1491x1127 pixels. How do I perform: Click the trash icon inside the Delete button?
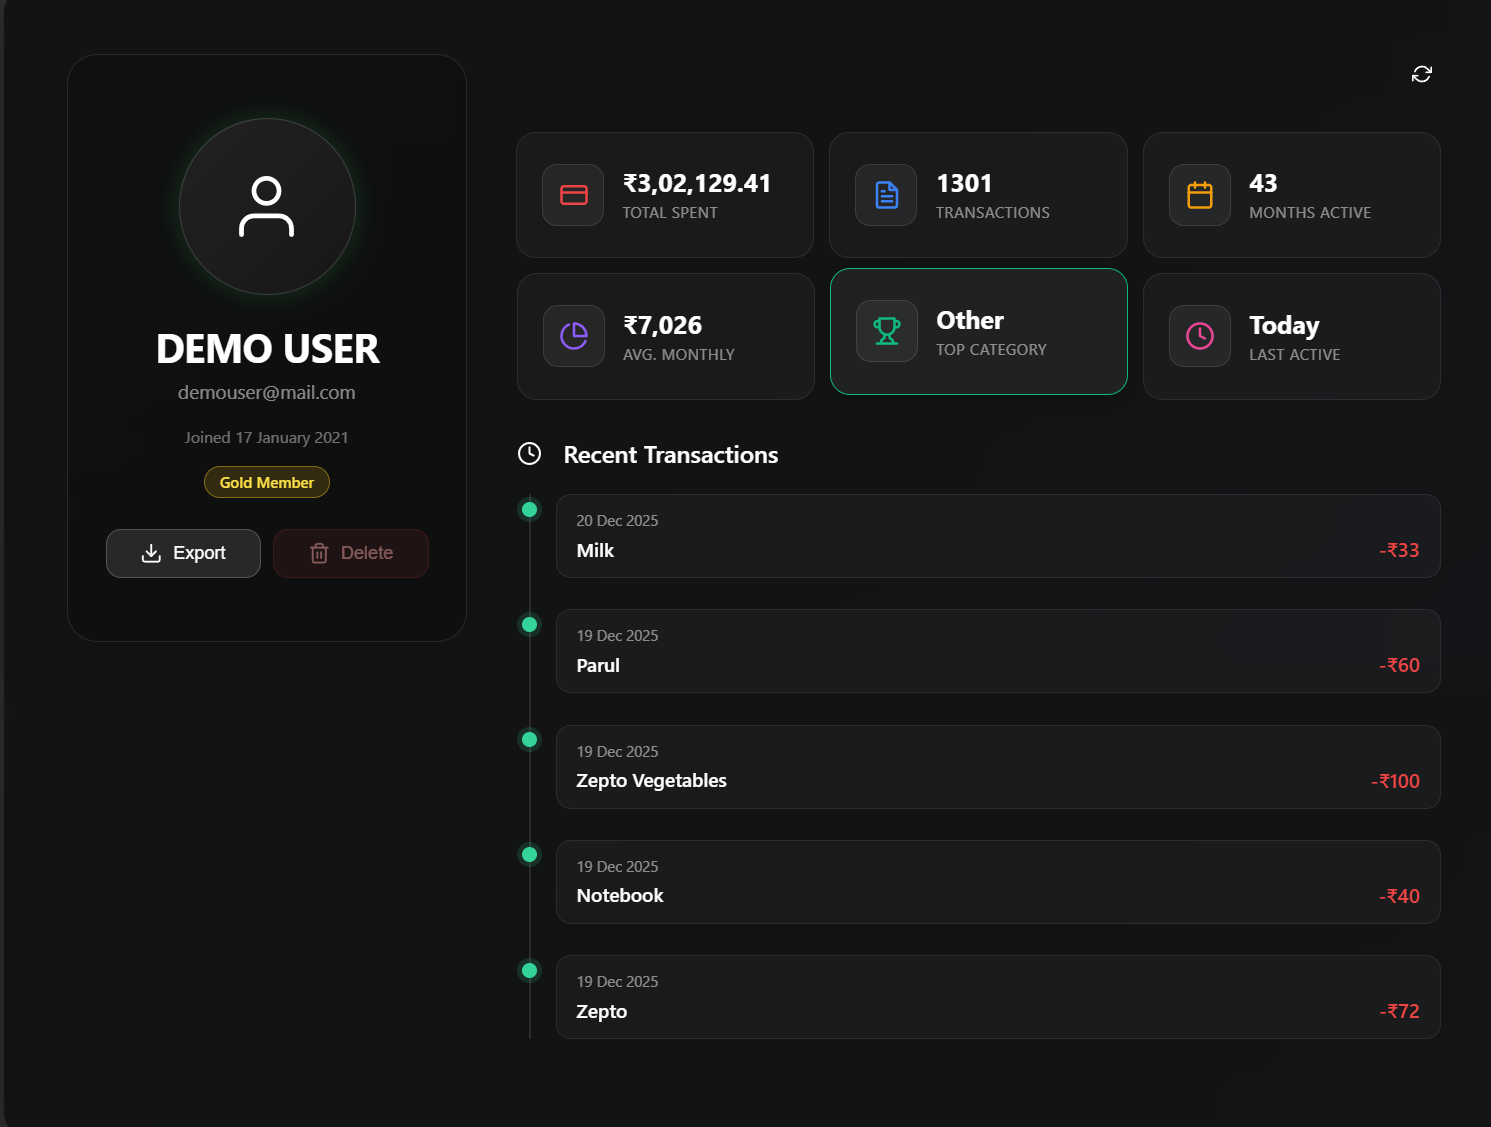click(319, 553)
